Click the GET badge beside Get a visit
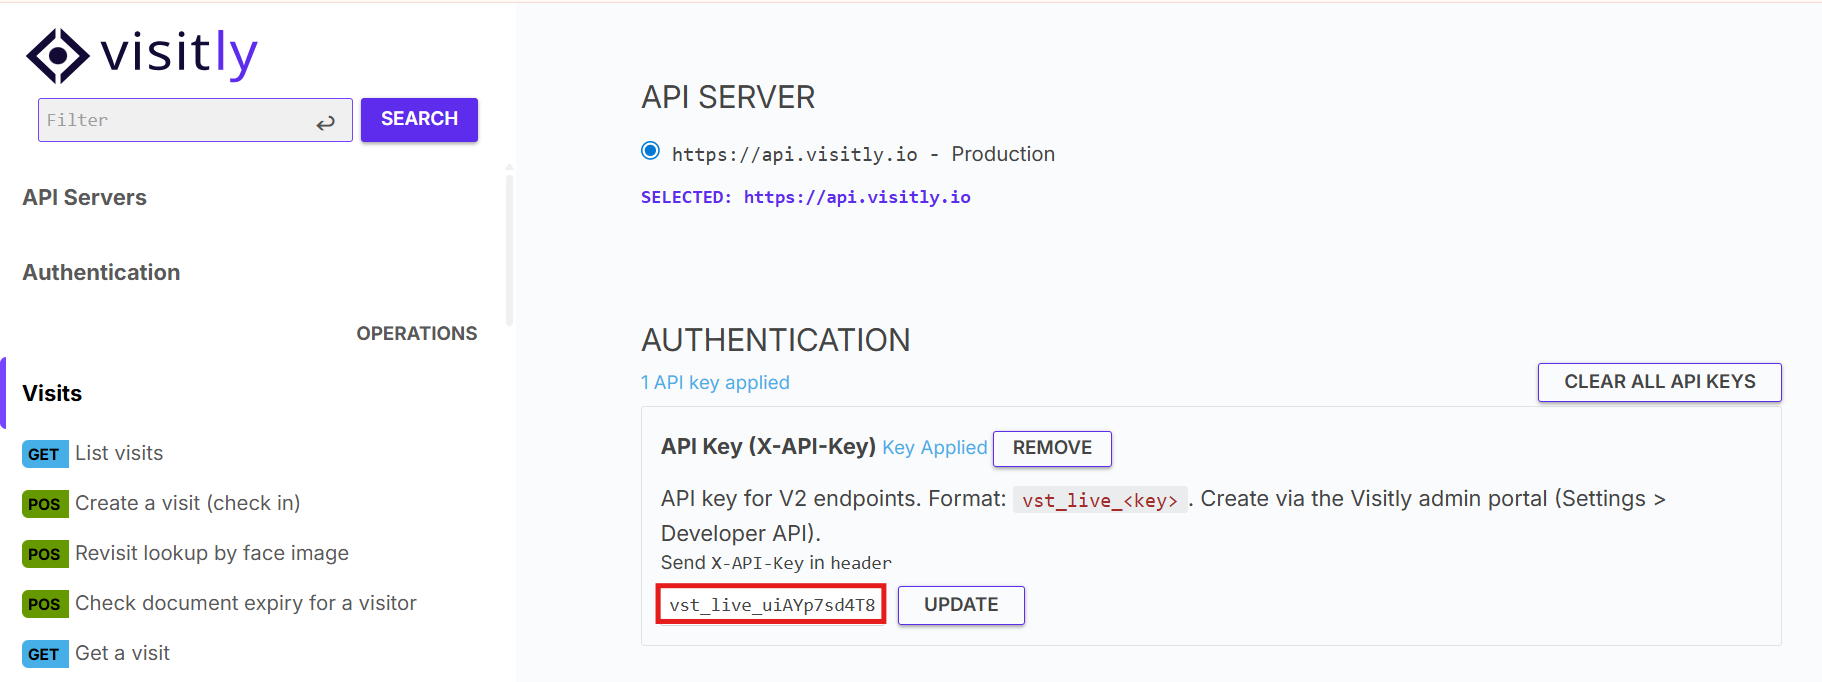Screen dimensions: 1822x682 point(45,654)
